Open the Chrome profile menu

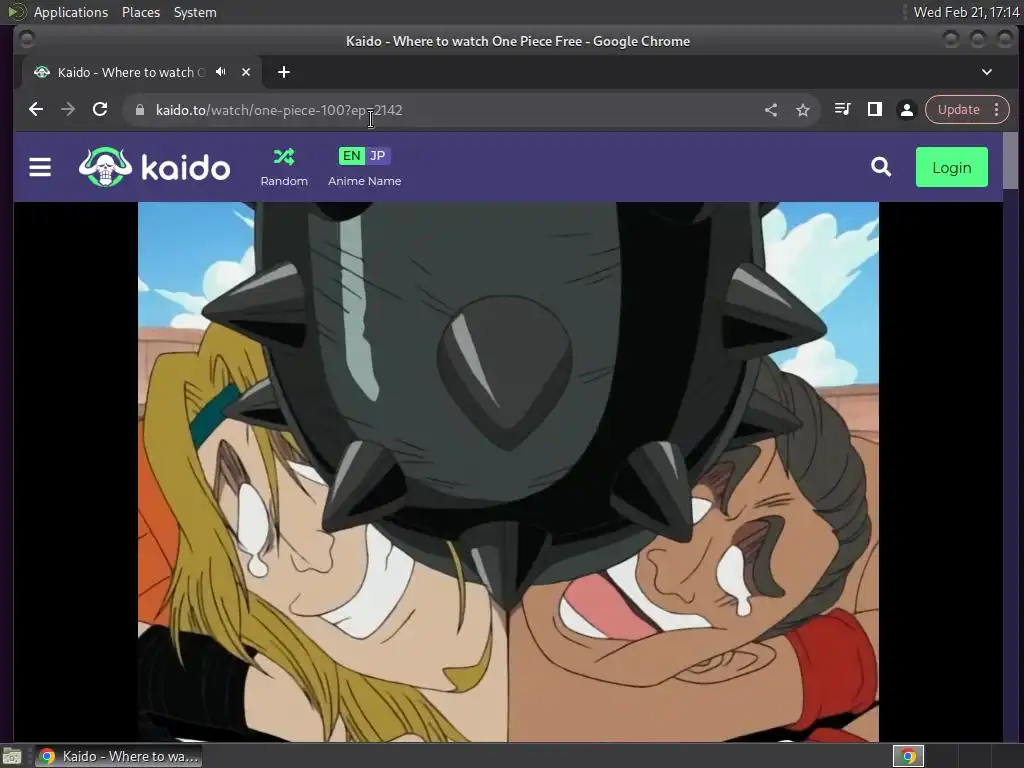(x=906, y=110)
